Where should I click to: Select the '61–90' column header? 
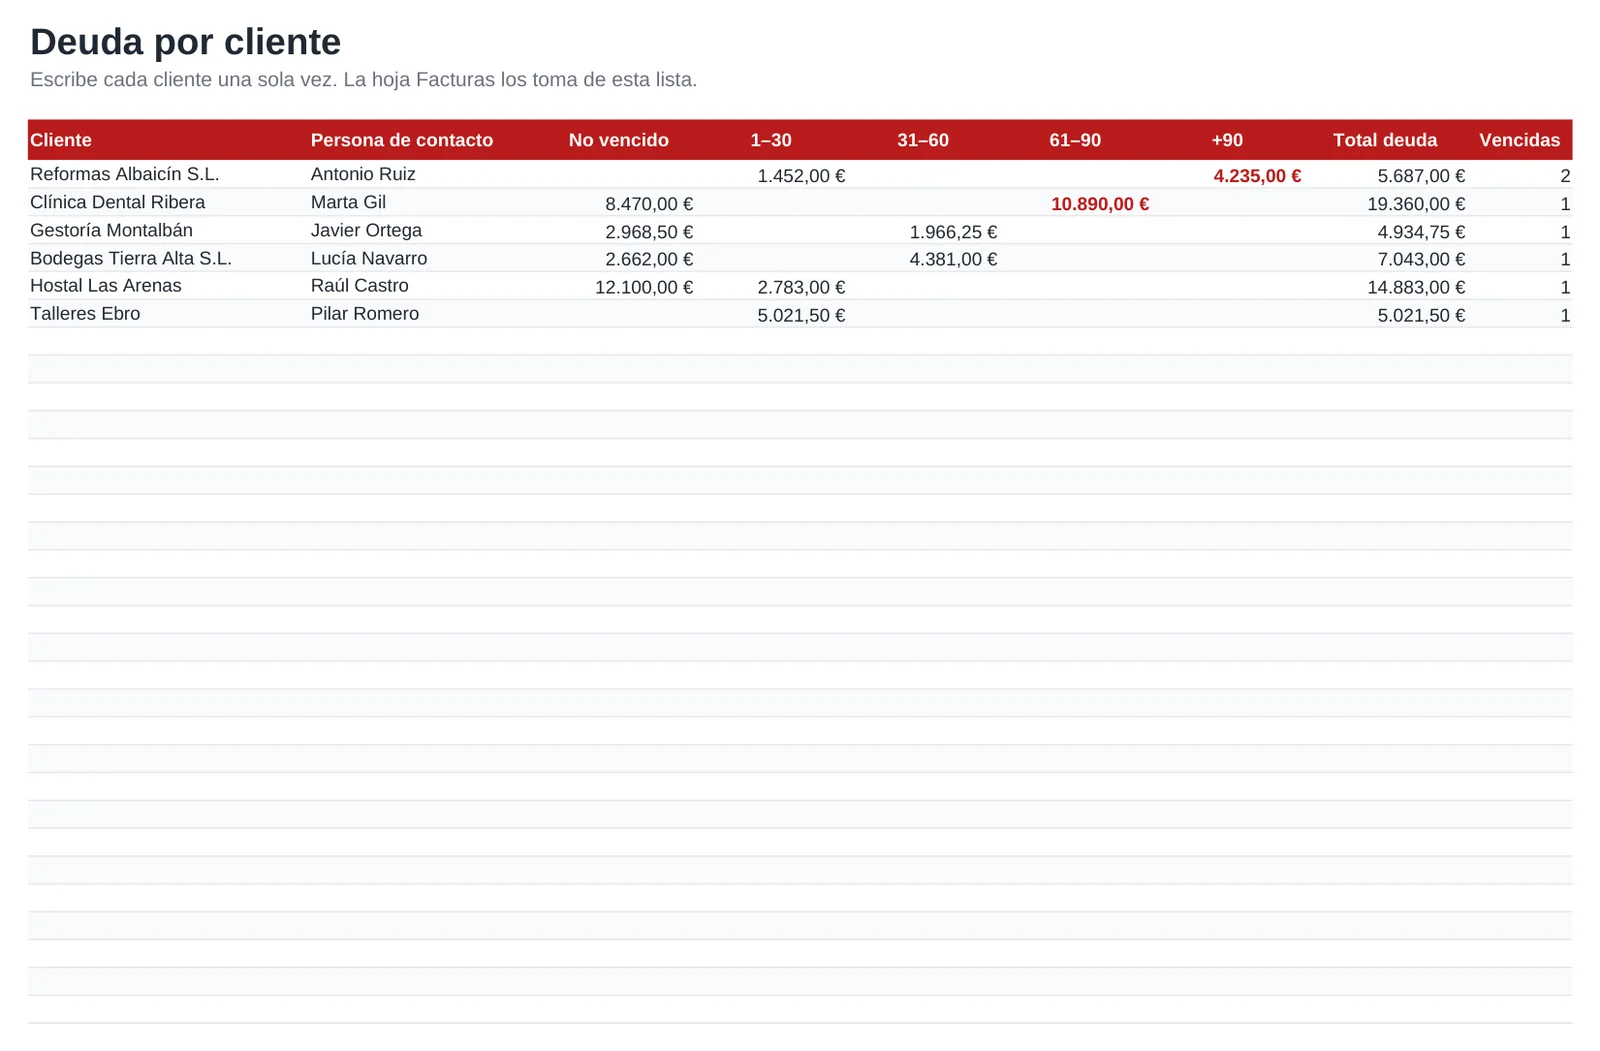coord(1075,140)
